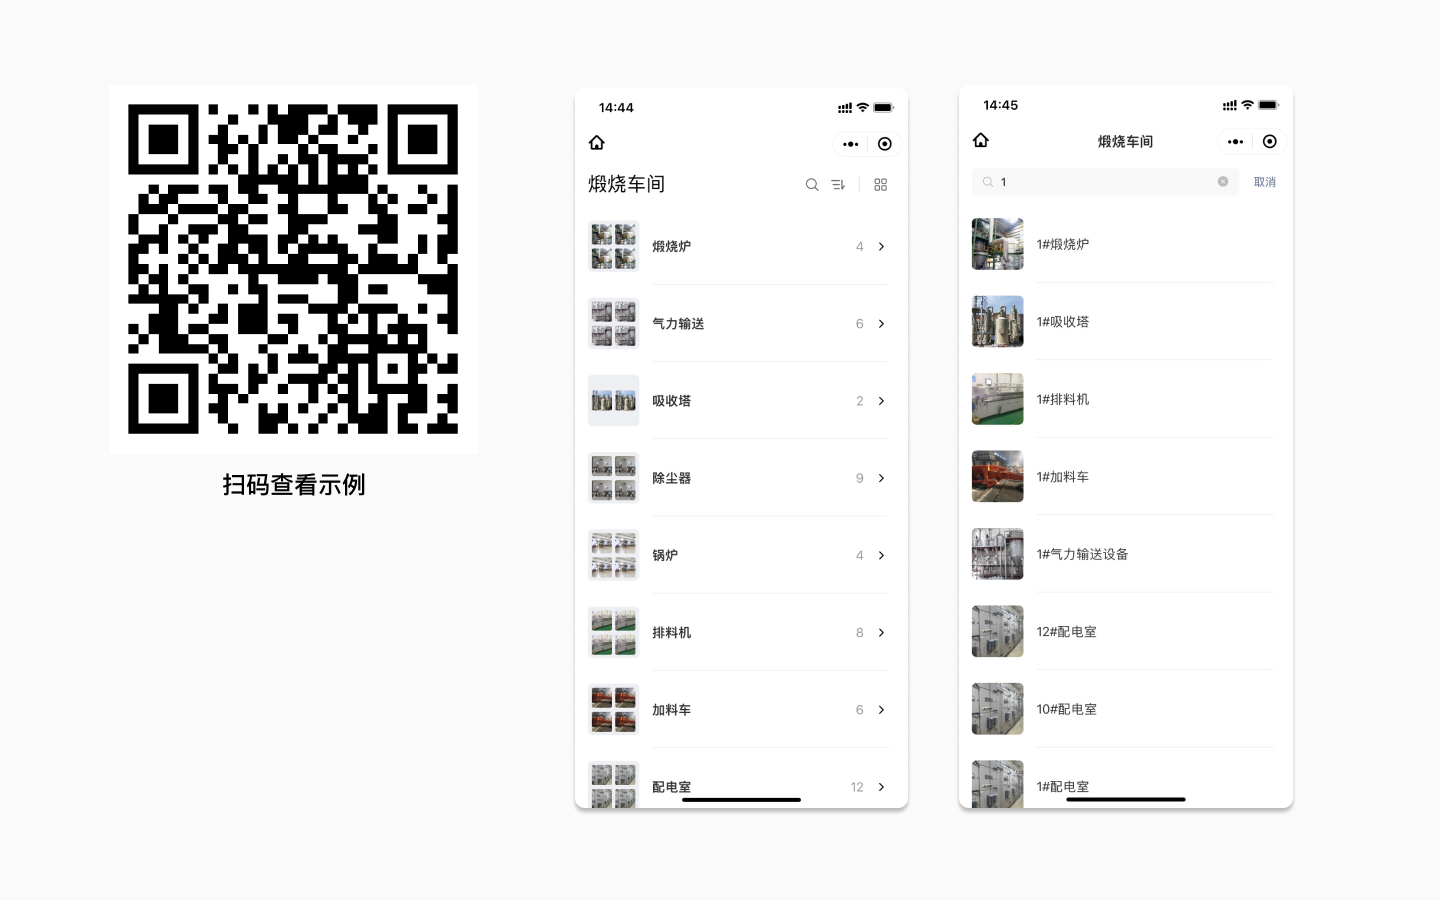Viewport: 1440px width, 900px height.
Task: Tap the home icon in left phone
Action: click(597, 143)
